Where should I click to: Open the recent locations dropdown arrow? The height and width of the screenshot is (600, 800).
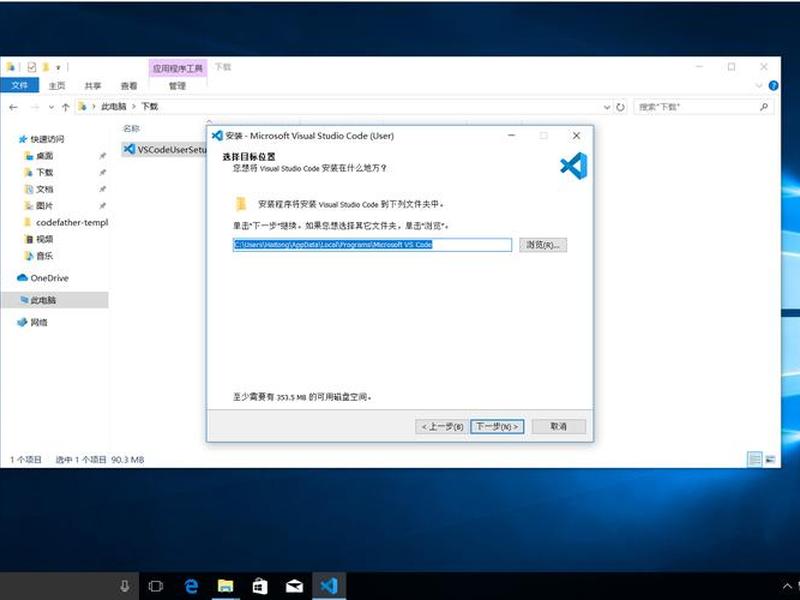51,107
